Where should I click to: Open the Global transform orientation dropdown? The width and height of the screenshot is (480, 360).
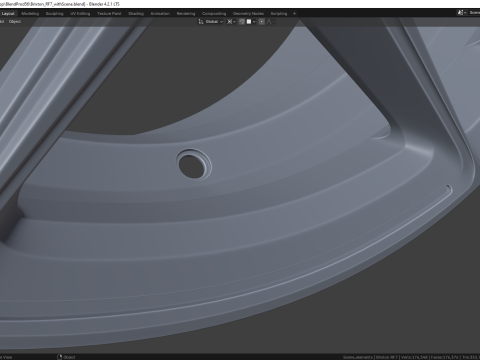pyautogui.click(x=214, y=22)
